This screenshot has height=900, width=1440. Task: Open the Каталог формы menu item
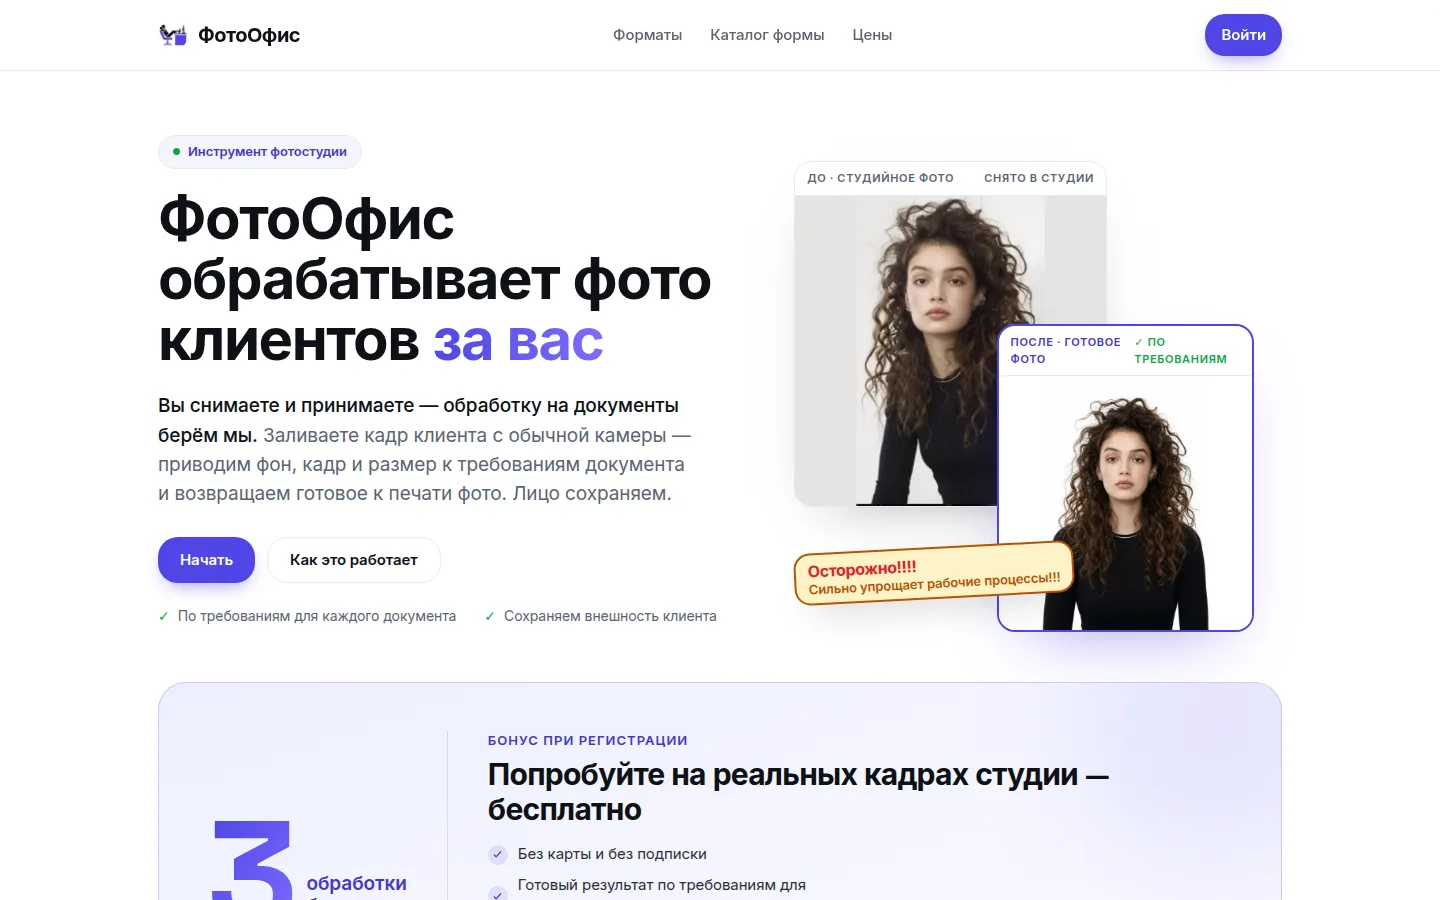pos(767,35)
